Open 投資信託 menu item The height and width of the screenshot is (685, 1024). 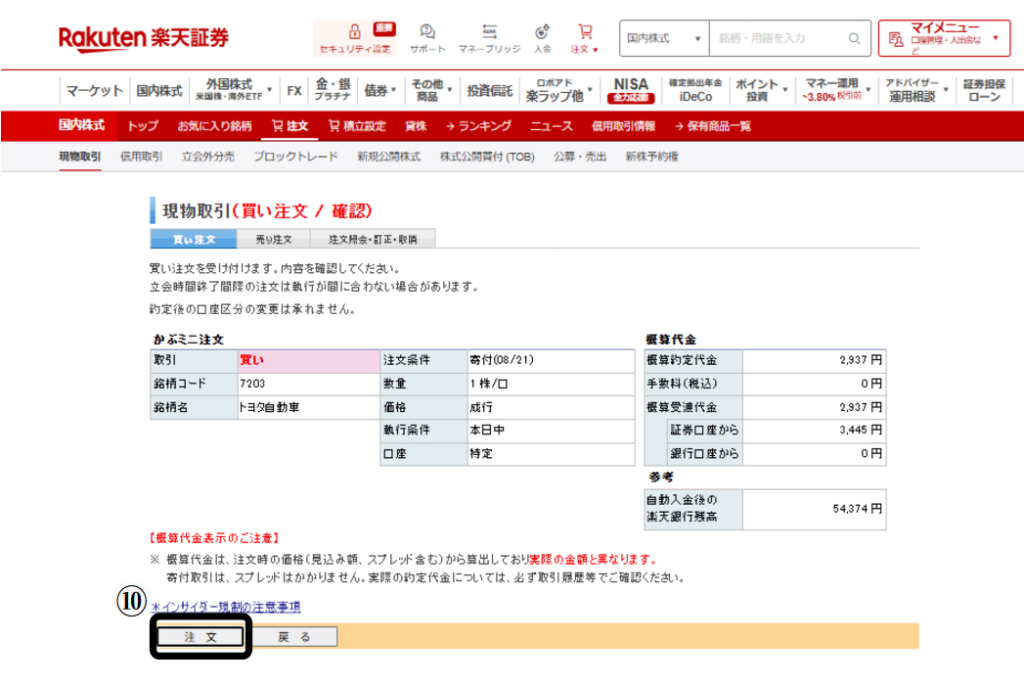coord(490,91)
